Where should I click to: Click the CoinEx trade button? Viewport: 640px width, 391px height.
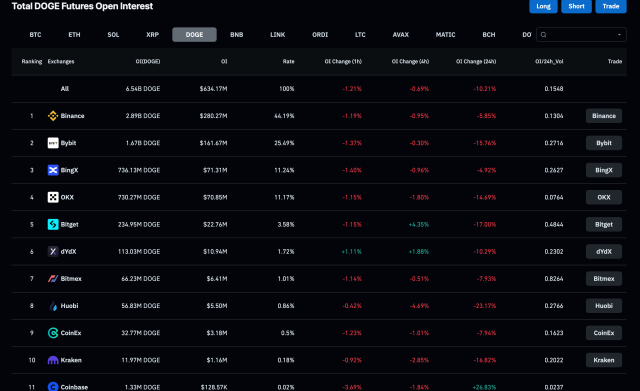click(x=604, y=333)
